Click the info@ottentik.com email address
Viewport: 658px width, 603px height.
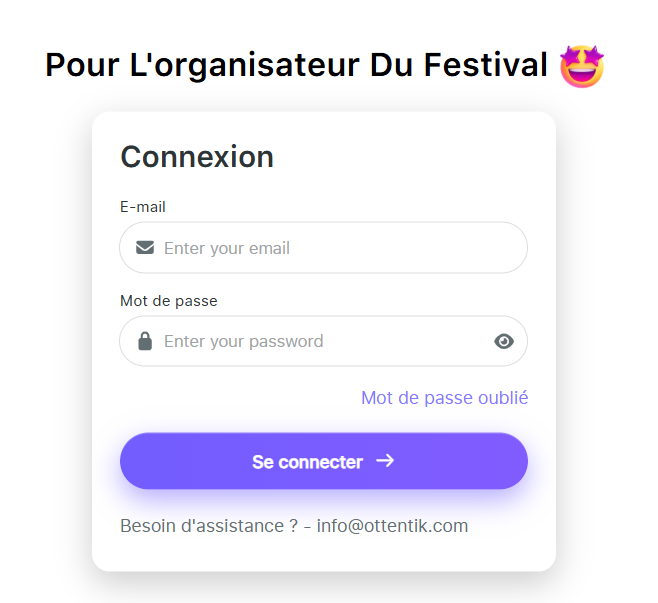pos(392,526)
